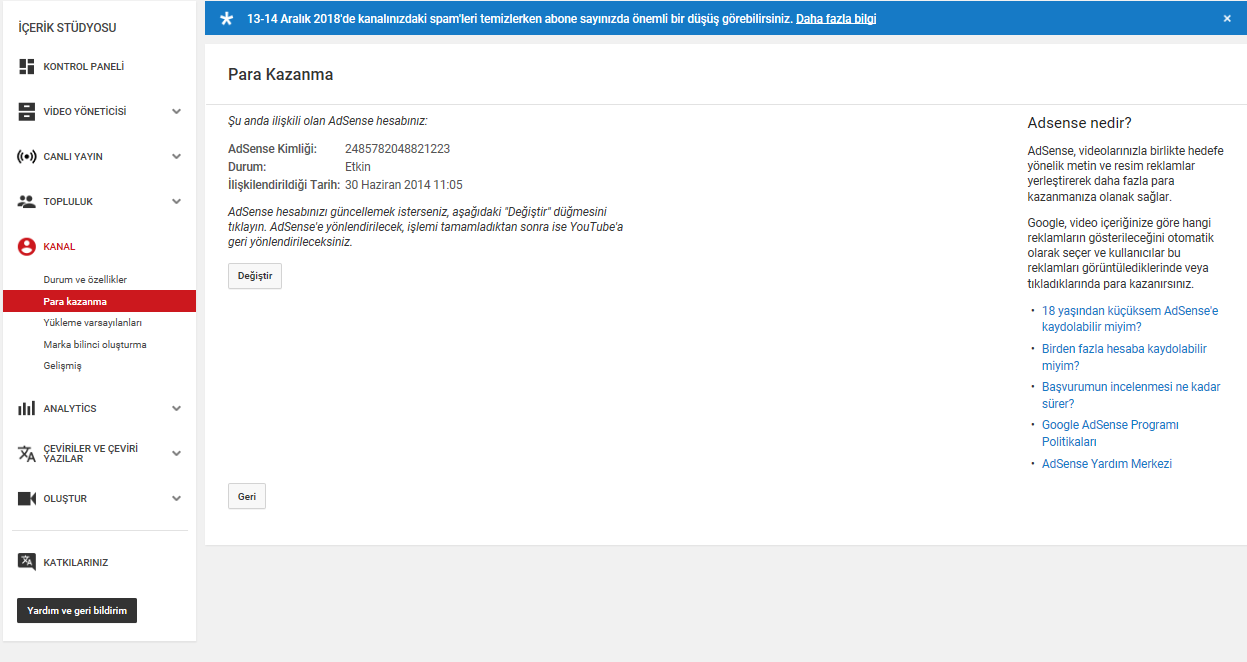
Task: Click the Adsense nedir? heading
Action: click(1080, 123)
